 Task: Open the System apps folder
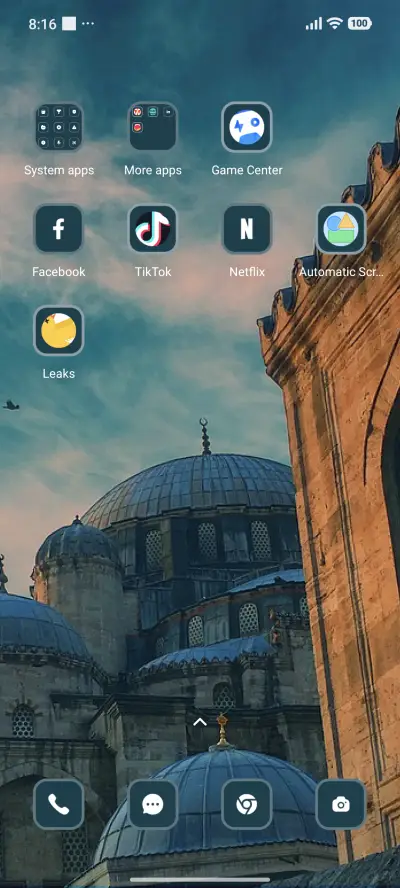point(59,127)
